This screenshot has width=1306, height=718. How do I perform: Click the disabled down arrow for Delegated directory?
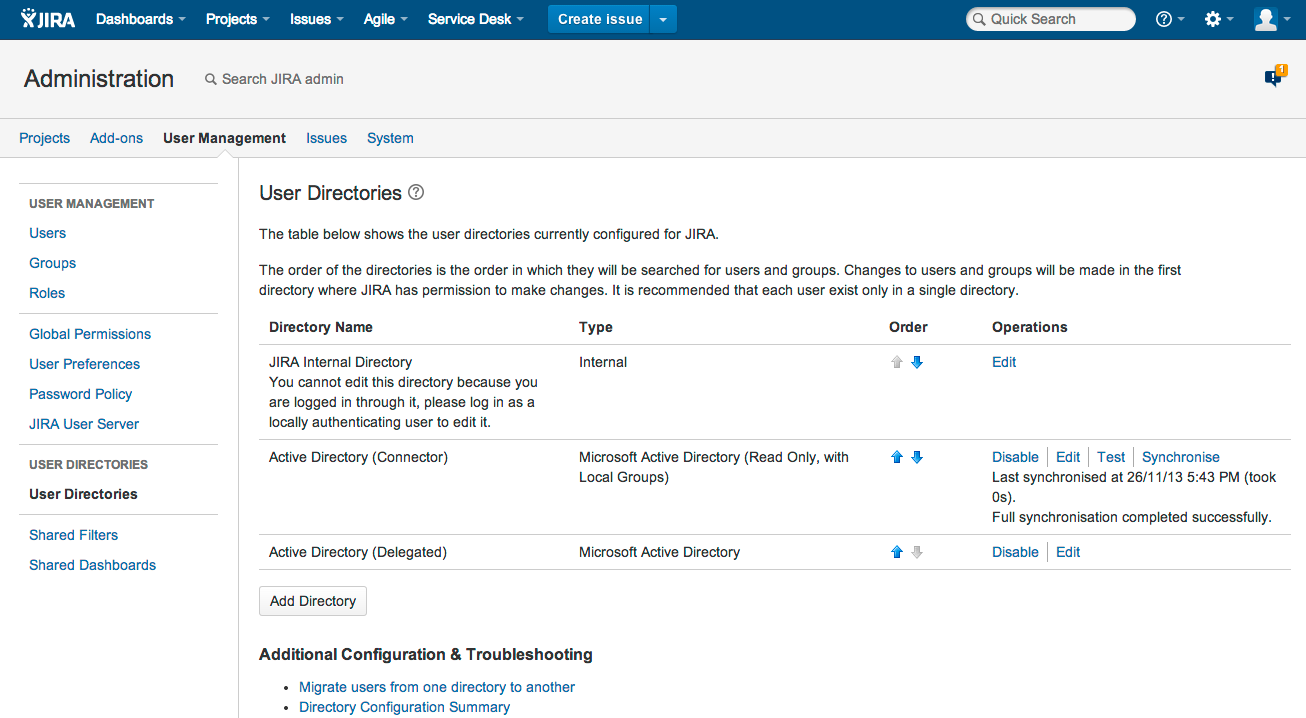(917, 552)
